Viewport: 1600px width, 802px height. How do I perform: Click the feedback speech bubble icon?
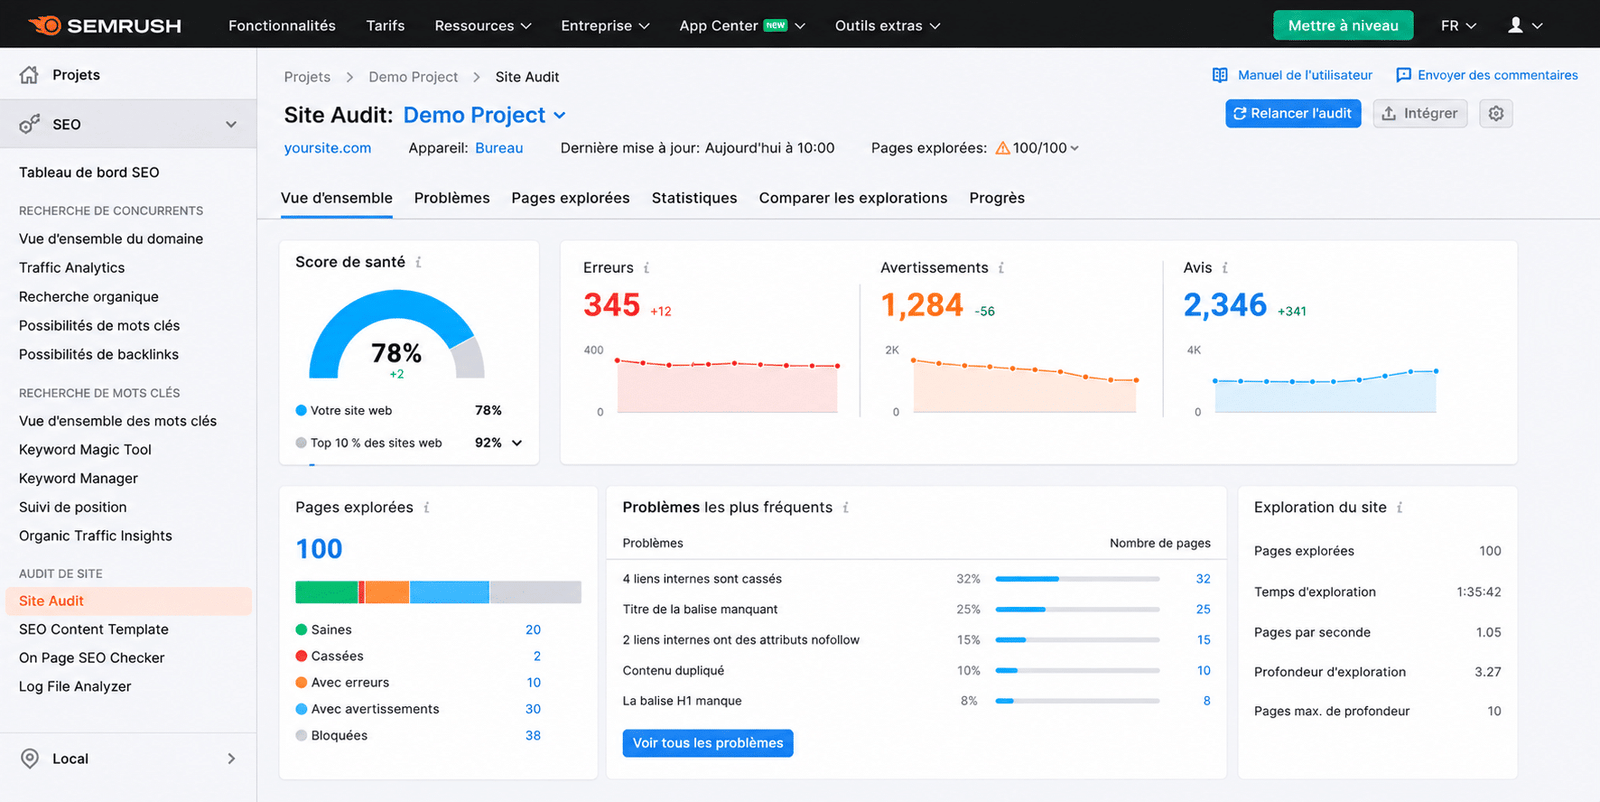pos(1403,75)
